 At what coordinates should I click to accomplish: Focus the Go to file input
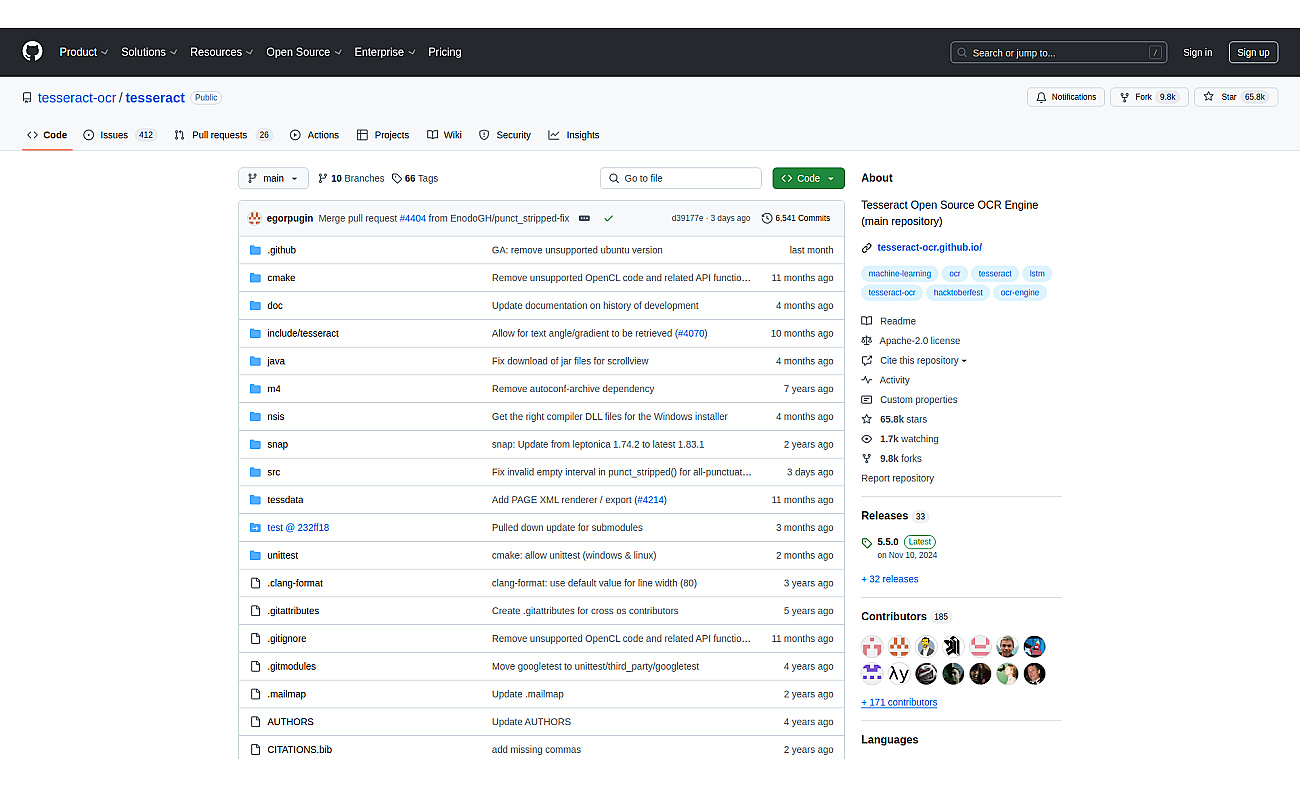(681, 178)
